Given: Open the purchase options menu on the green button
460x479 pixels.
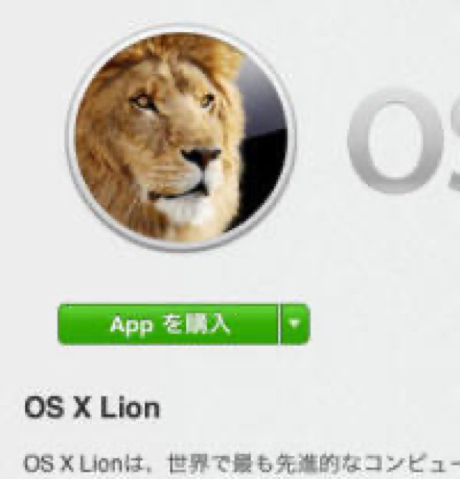Looking at the screenshot, I should point(295,323).
